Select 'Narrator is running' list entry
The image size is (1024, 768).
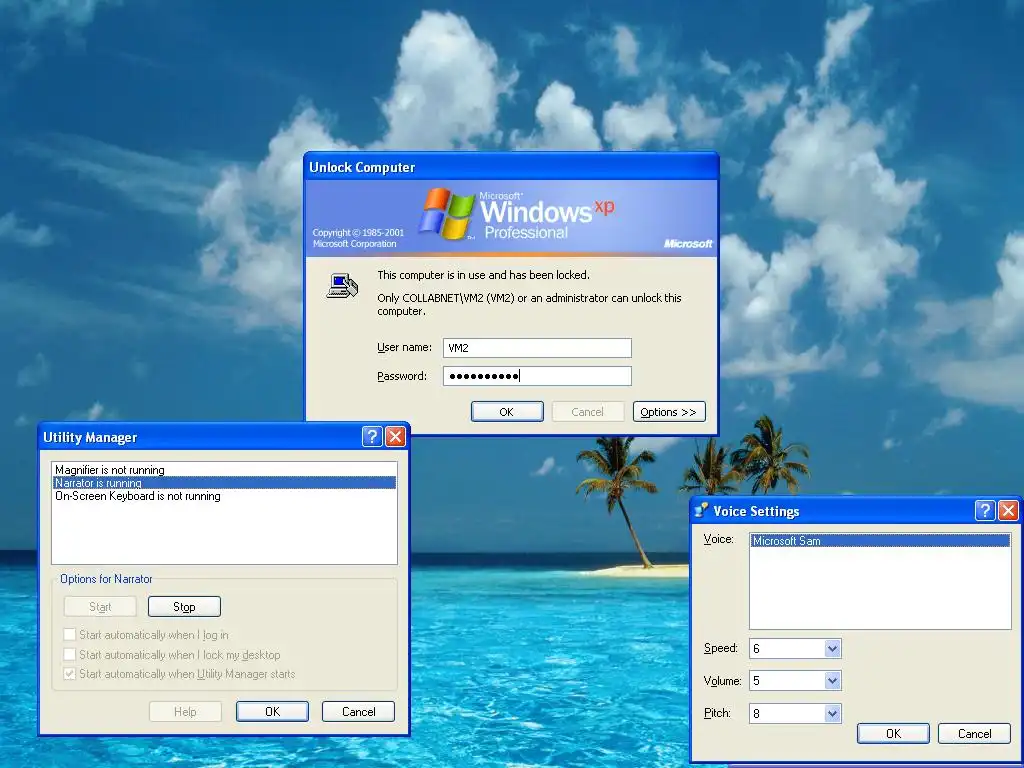pyautogui.click(x=224, y=483)
